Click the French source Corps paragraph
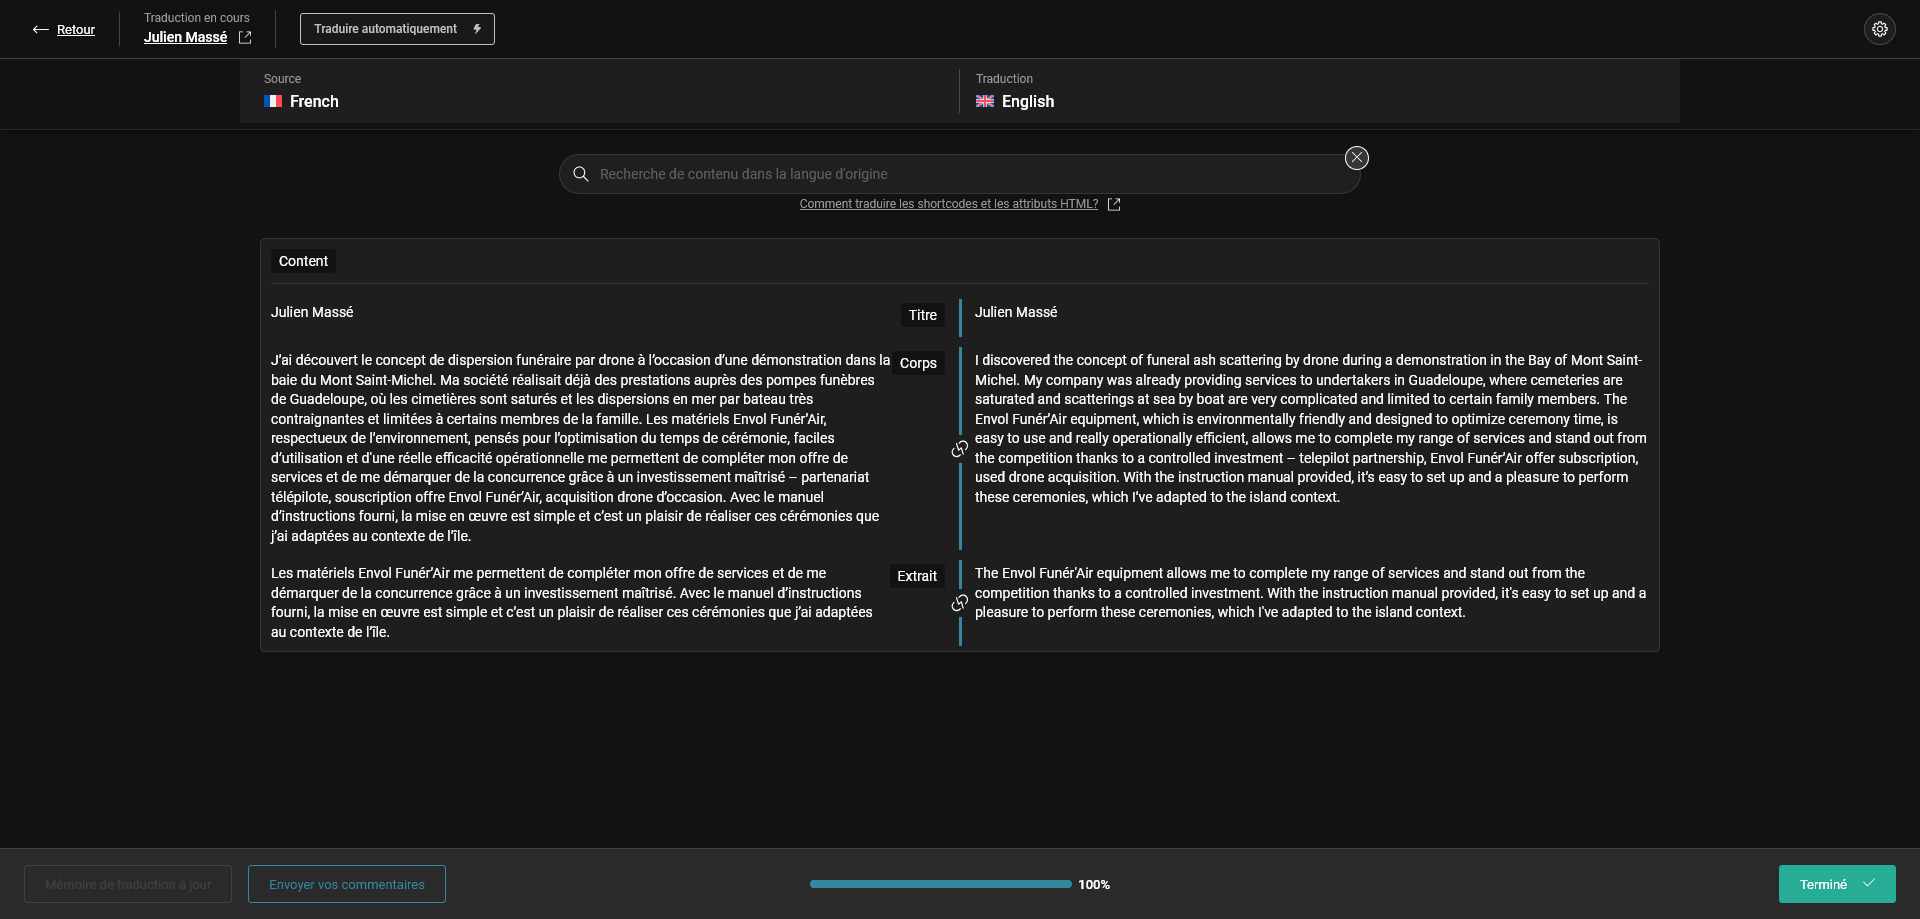1920x919 pixels. point(578,448)
